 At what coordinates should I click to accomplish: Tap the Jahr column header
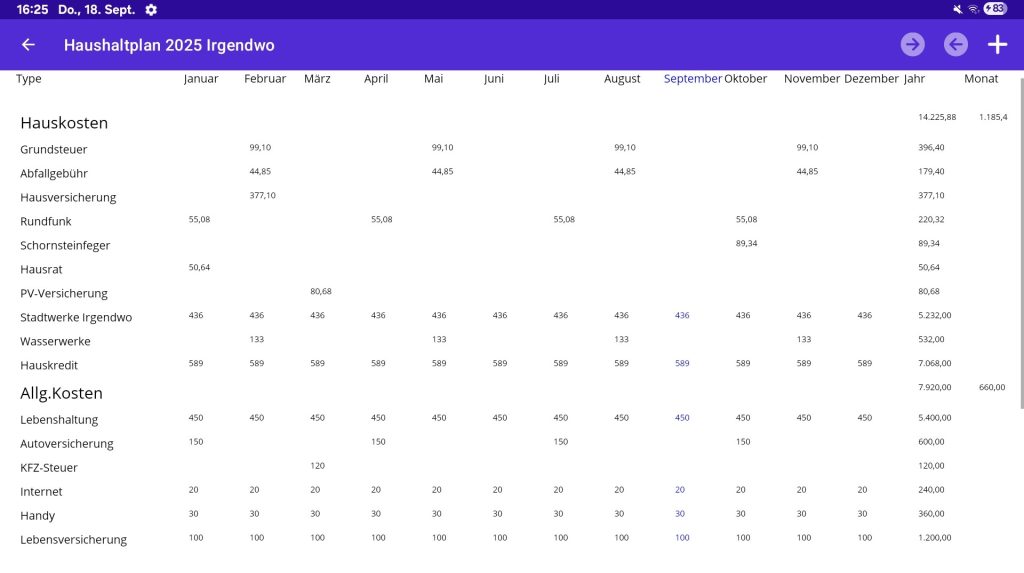914,79
